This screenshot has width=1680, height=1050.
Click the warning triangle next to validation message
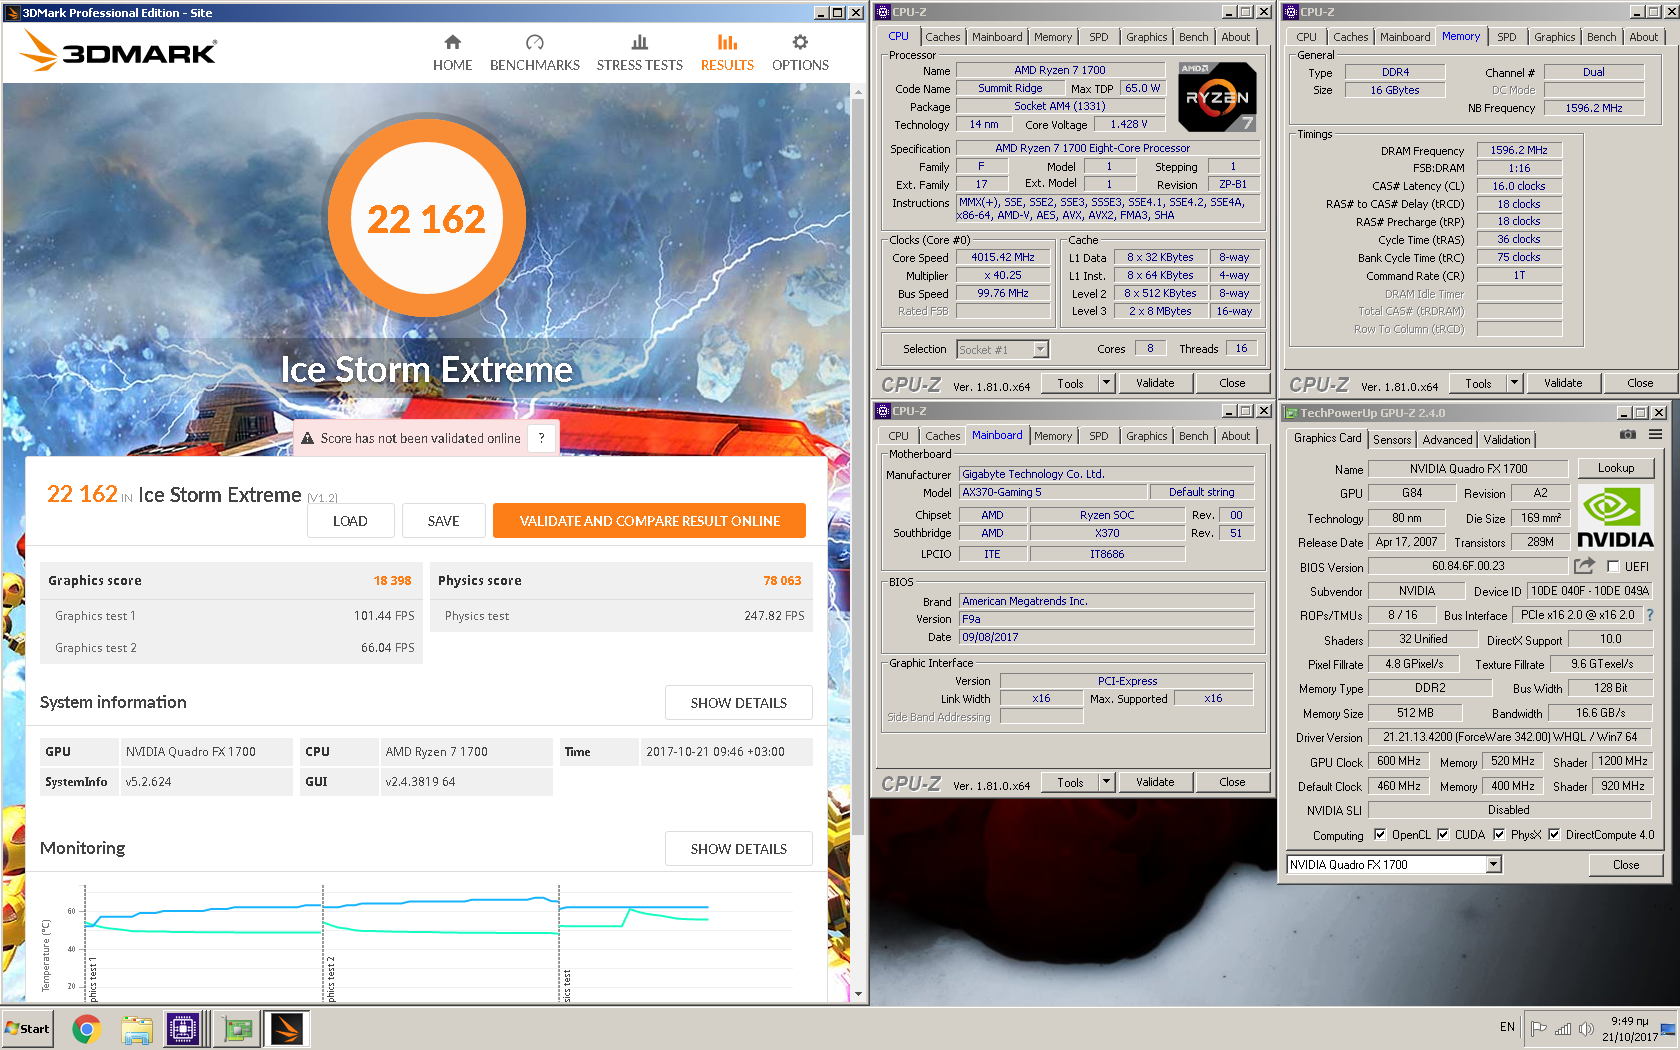[308, 438]
